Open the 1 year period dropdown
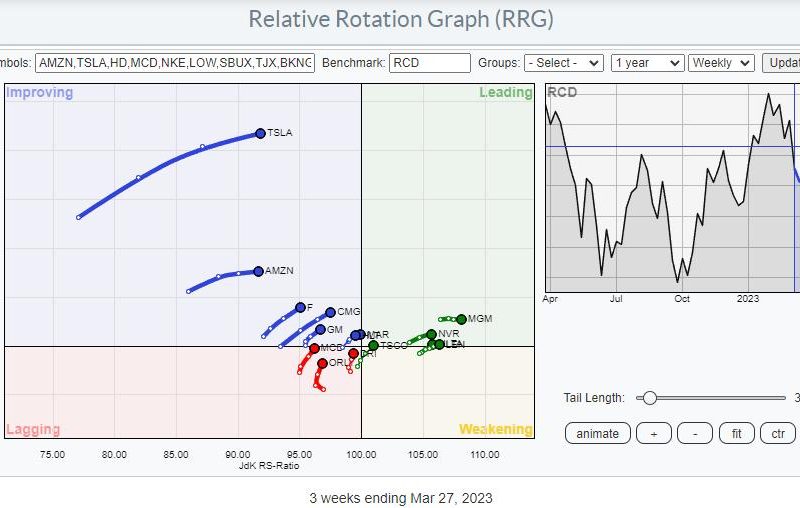The width and height of the screenshot is (800, 508). click(x=647, y=63)
